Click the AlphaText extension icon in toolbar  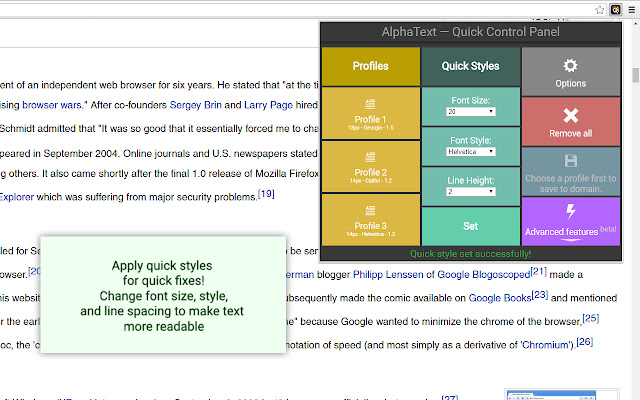[x=615, y=9]
